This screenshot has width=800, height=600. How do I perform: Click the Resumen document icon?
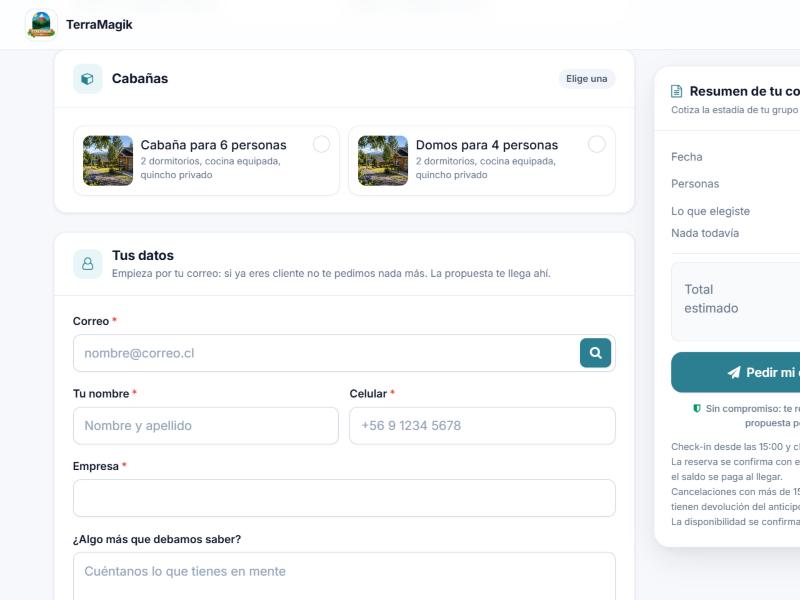677,91
